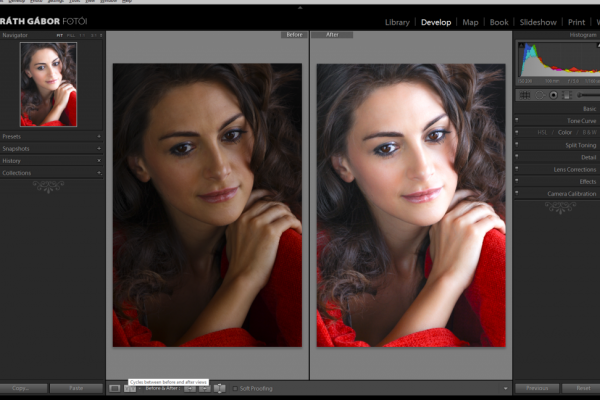Select the Graduated Filter tool
This screenshot has height=400, width=600.
coord(567,95)
